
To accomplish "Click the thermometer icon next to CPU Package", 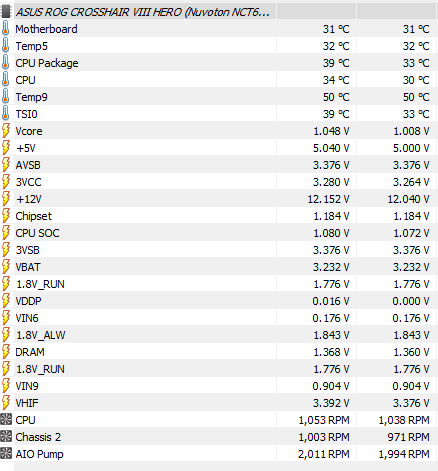I will click(x=6, y=62).
